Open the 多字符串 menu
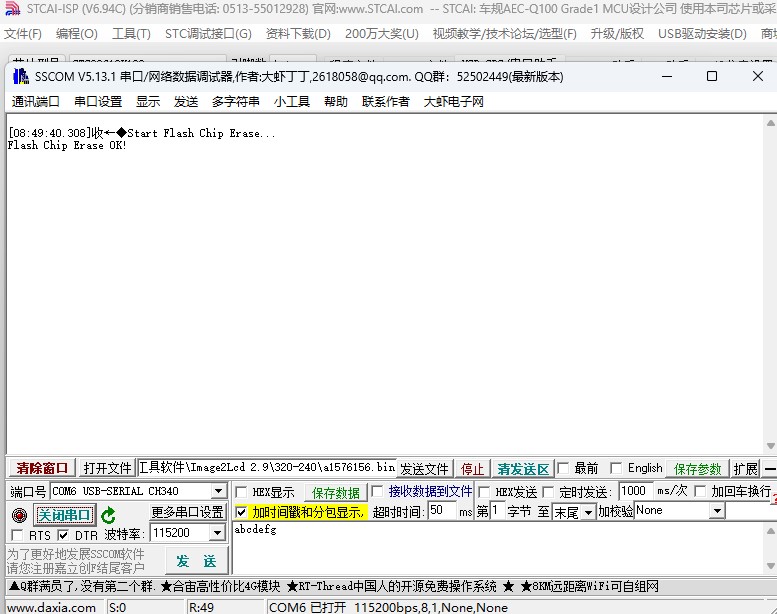 [x=235, y=102]
